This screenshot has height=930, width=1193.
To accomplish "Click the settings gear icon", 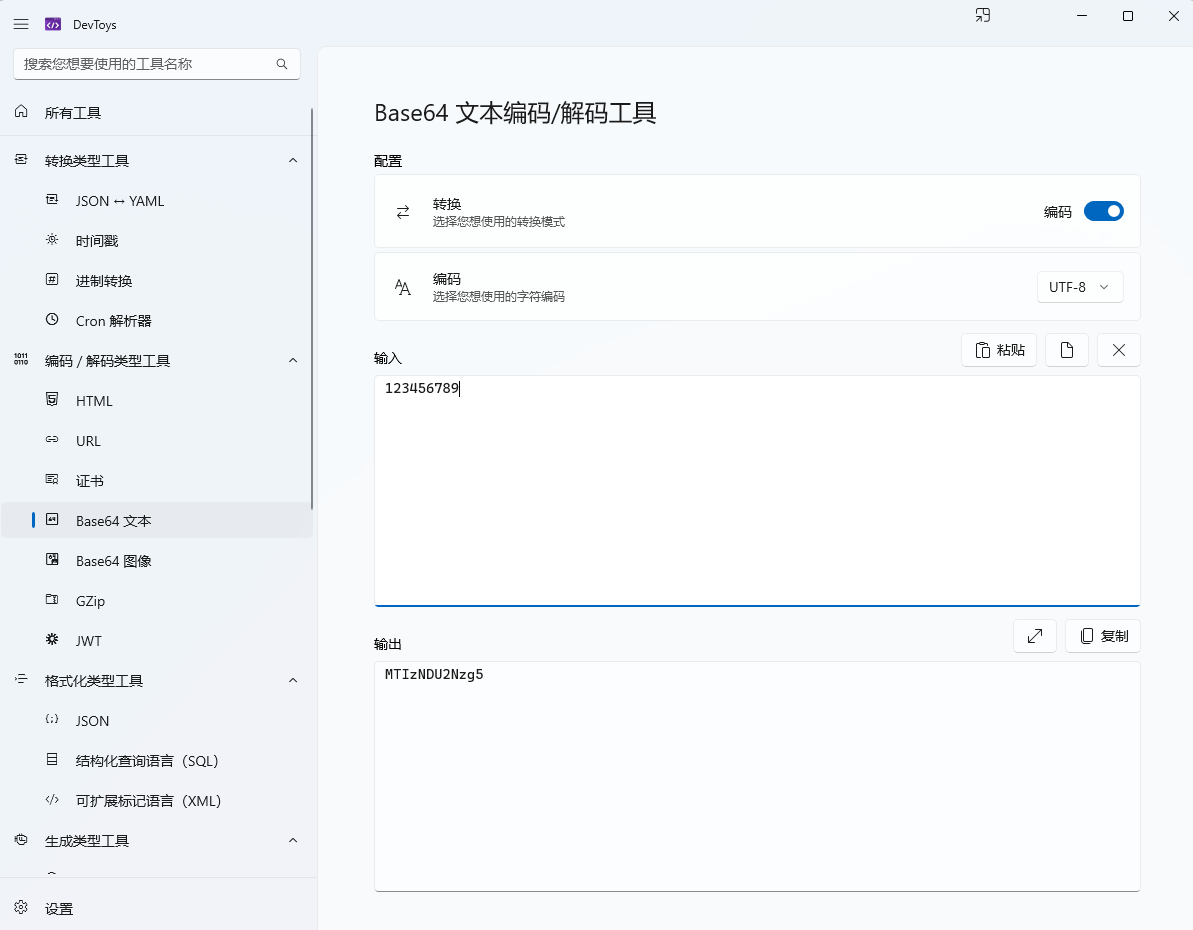I will [21, 907].
